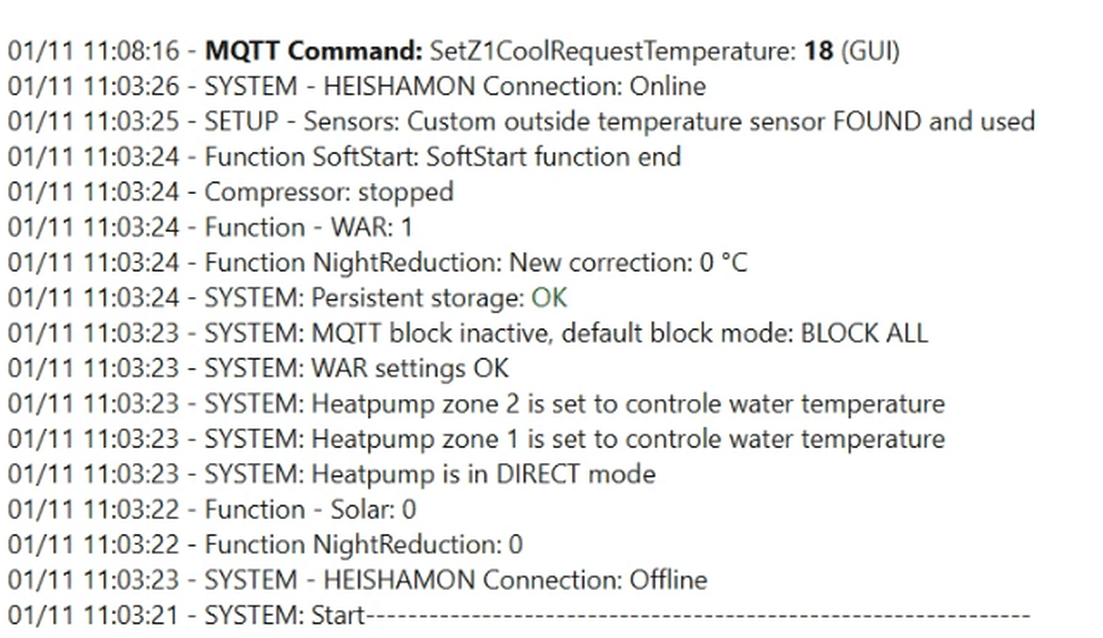Click the green OK persistent storage status
Viewport: 1103px width, 638px height.
click(549, 298)
